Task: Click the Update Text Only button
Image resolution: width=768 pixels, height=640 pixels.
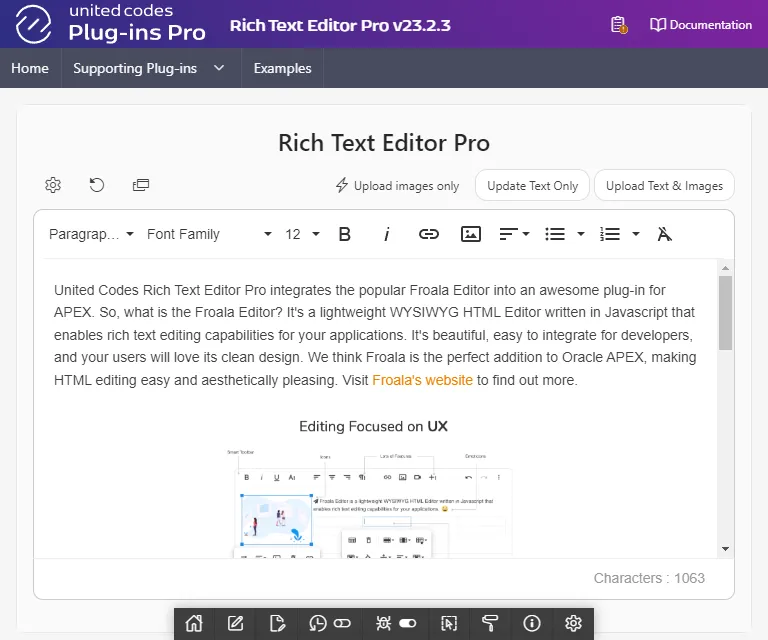Action: point(532,186)
